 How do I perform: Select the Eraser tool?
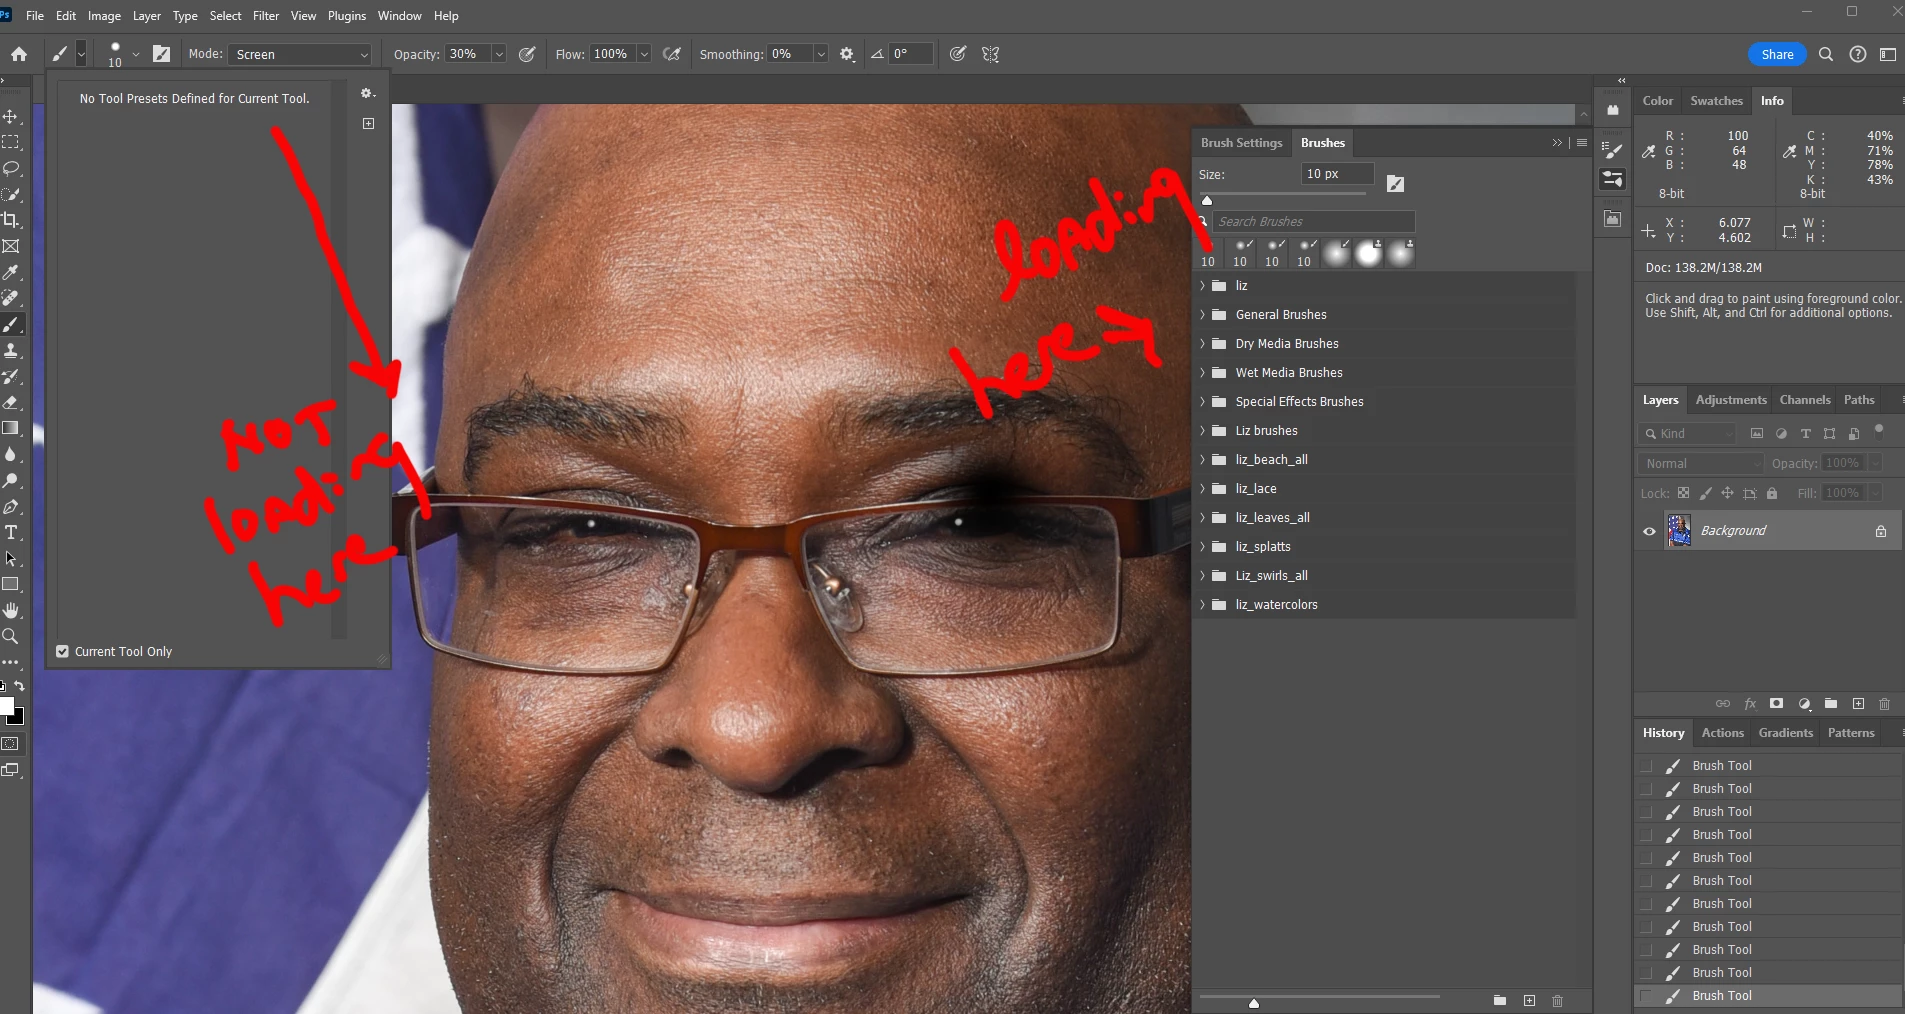(11, 402)
